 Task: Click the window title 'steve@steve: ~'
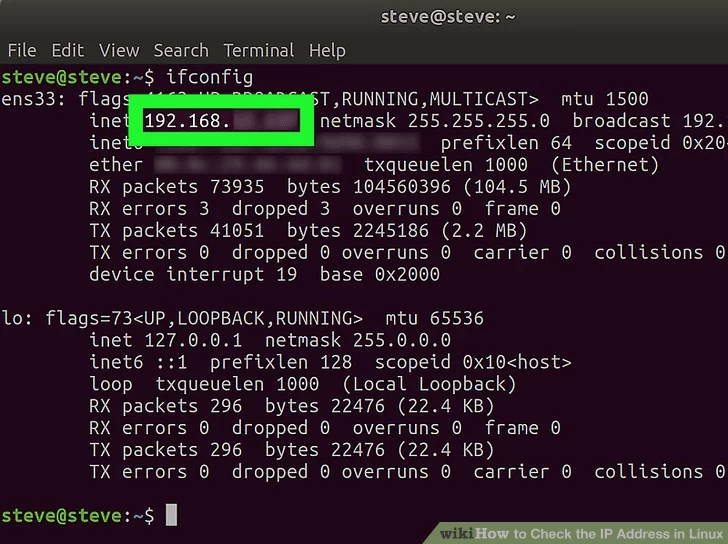(x=448, y=17)
